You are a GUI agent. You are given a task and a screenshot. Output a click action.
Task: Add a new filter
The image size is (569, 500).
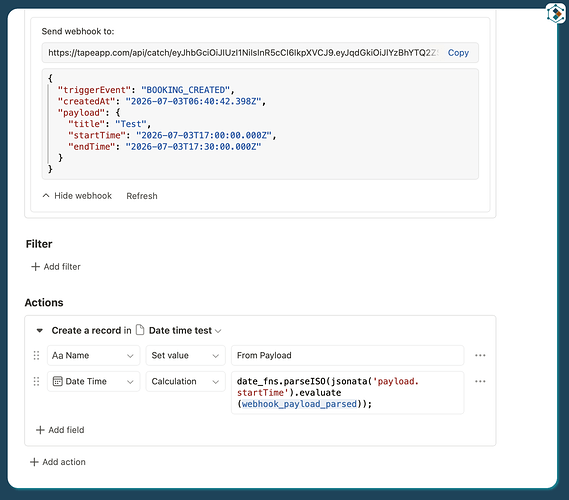click(x=56, y=267)
